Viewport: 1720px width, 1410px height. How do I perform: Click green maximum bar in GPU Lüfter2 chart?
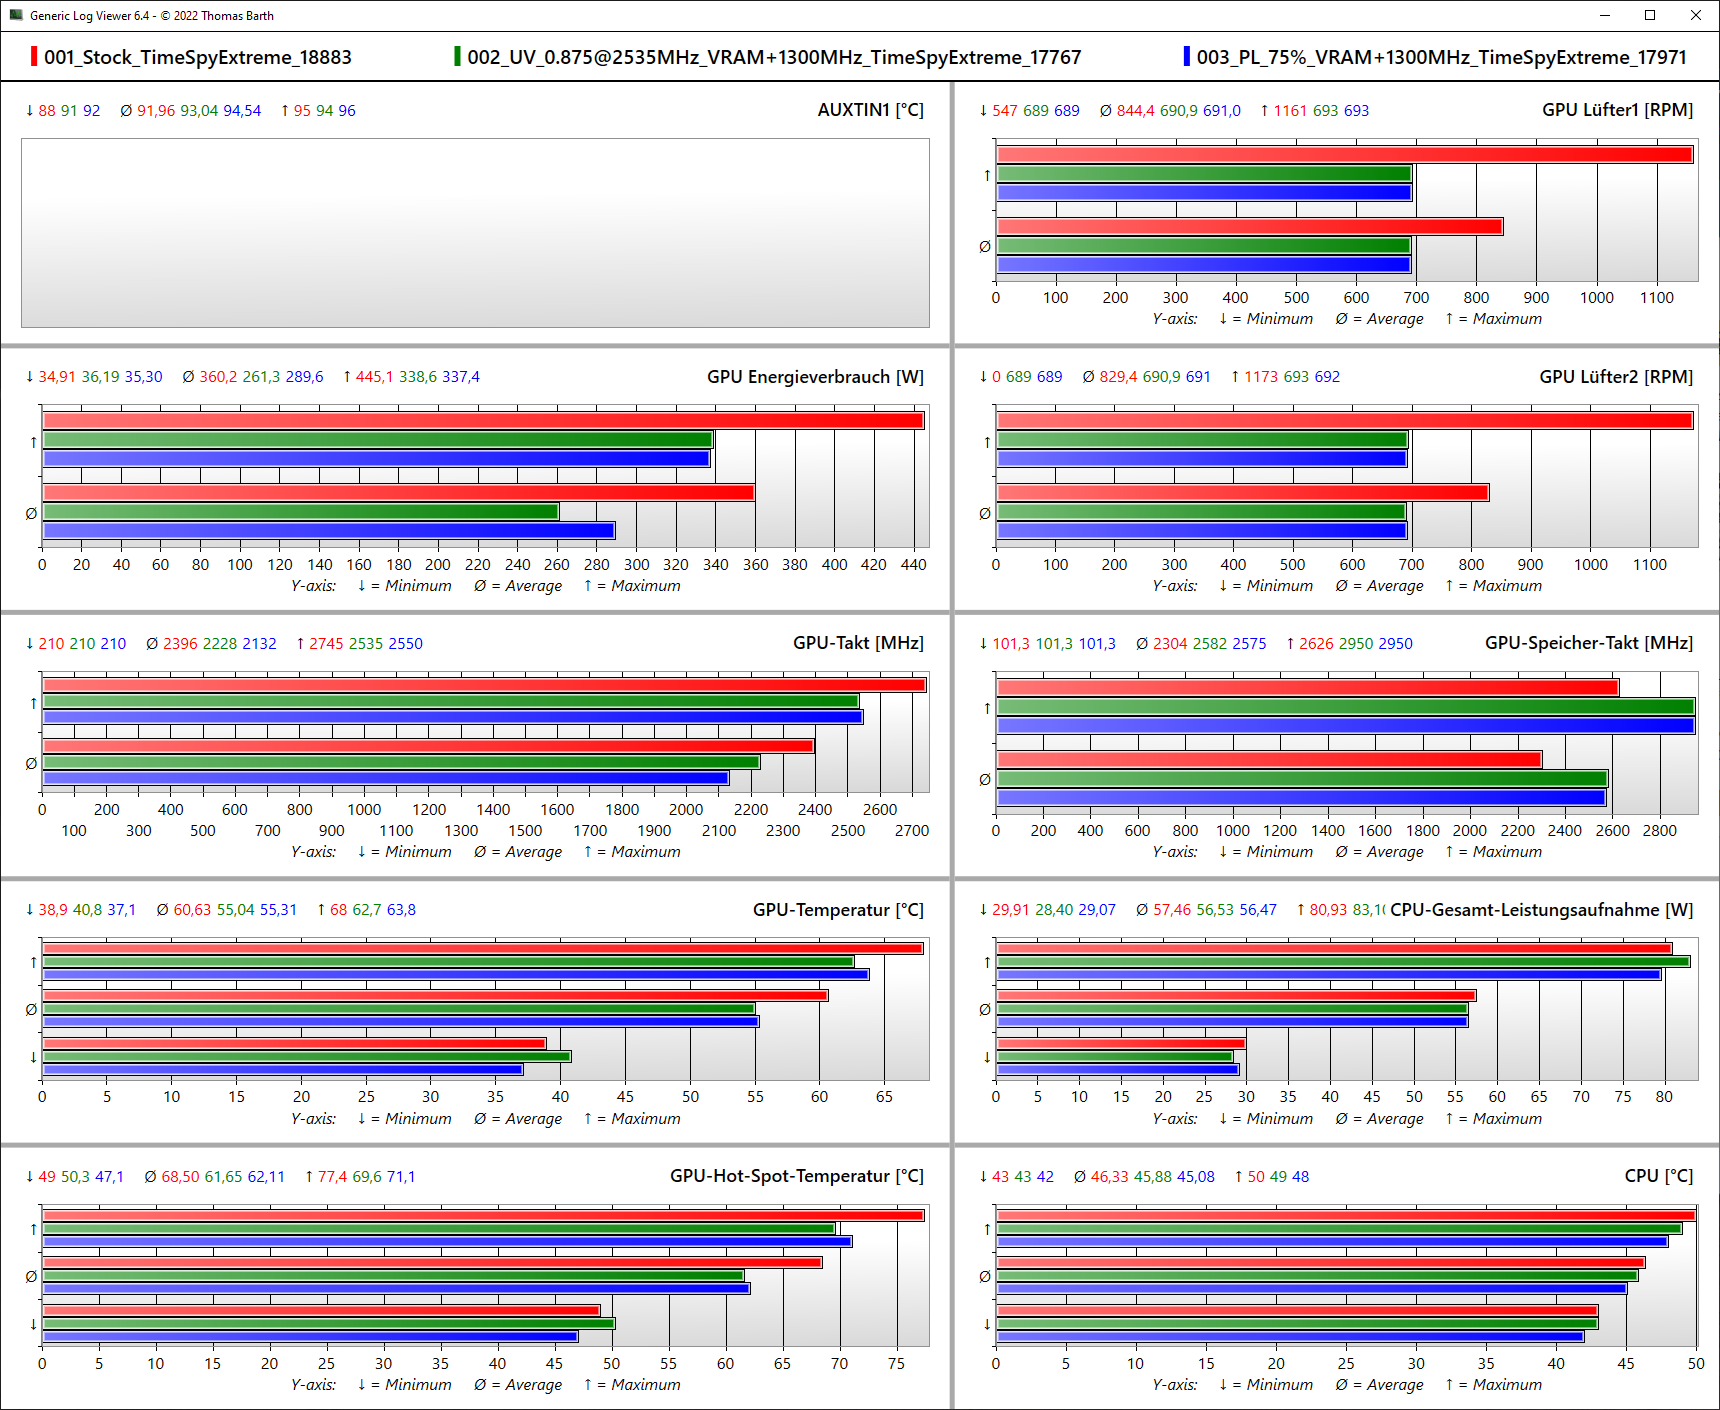tap(1202, 440)
